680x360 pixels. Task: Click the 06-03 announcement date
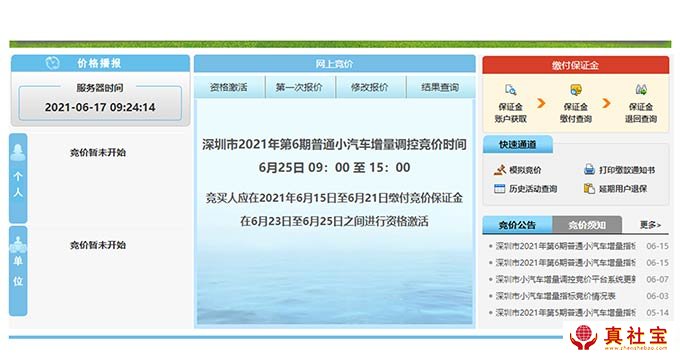coord(657,296)
